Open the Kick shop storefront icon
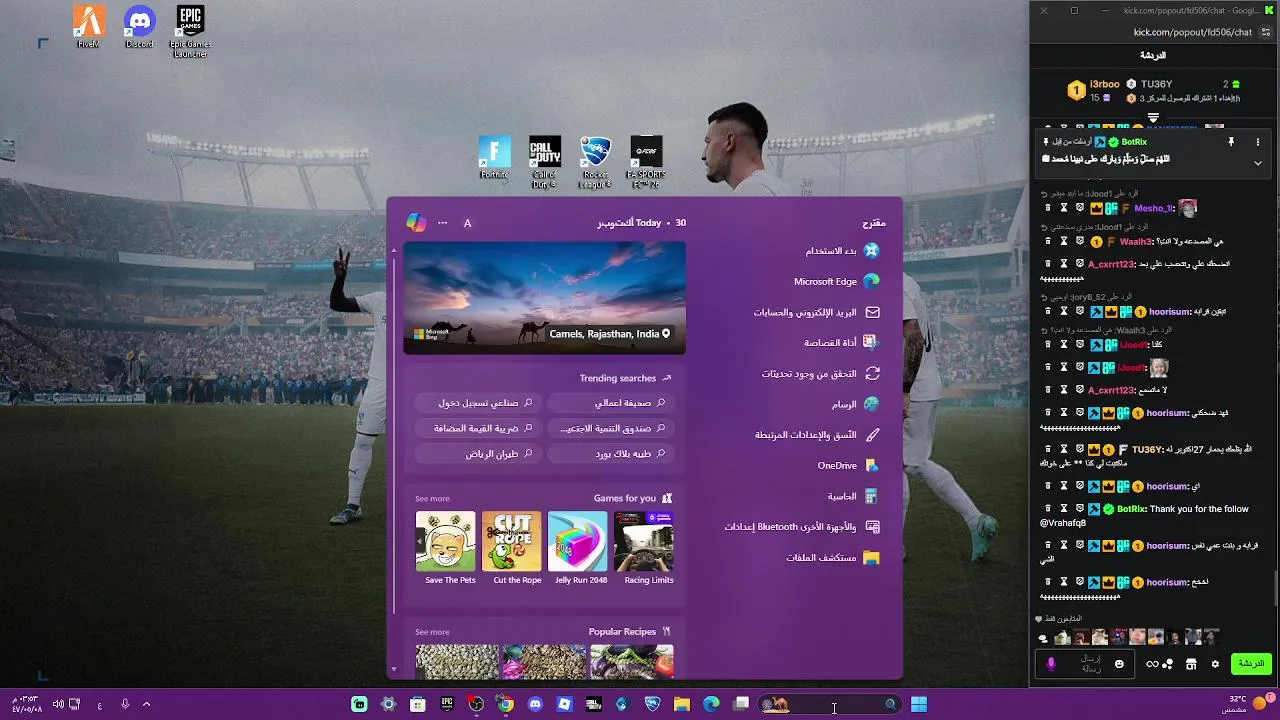 pyautogui.click(x=1191, y=664)
